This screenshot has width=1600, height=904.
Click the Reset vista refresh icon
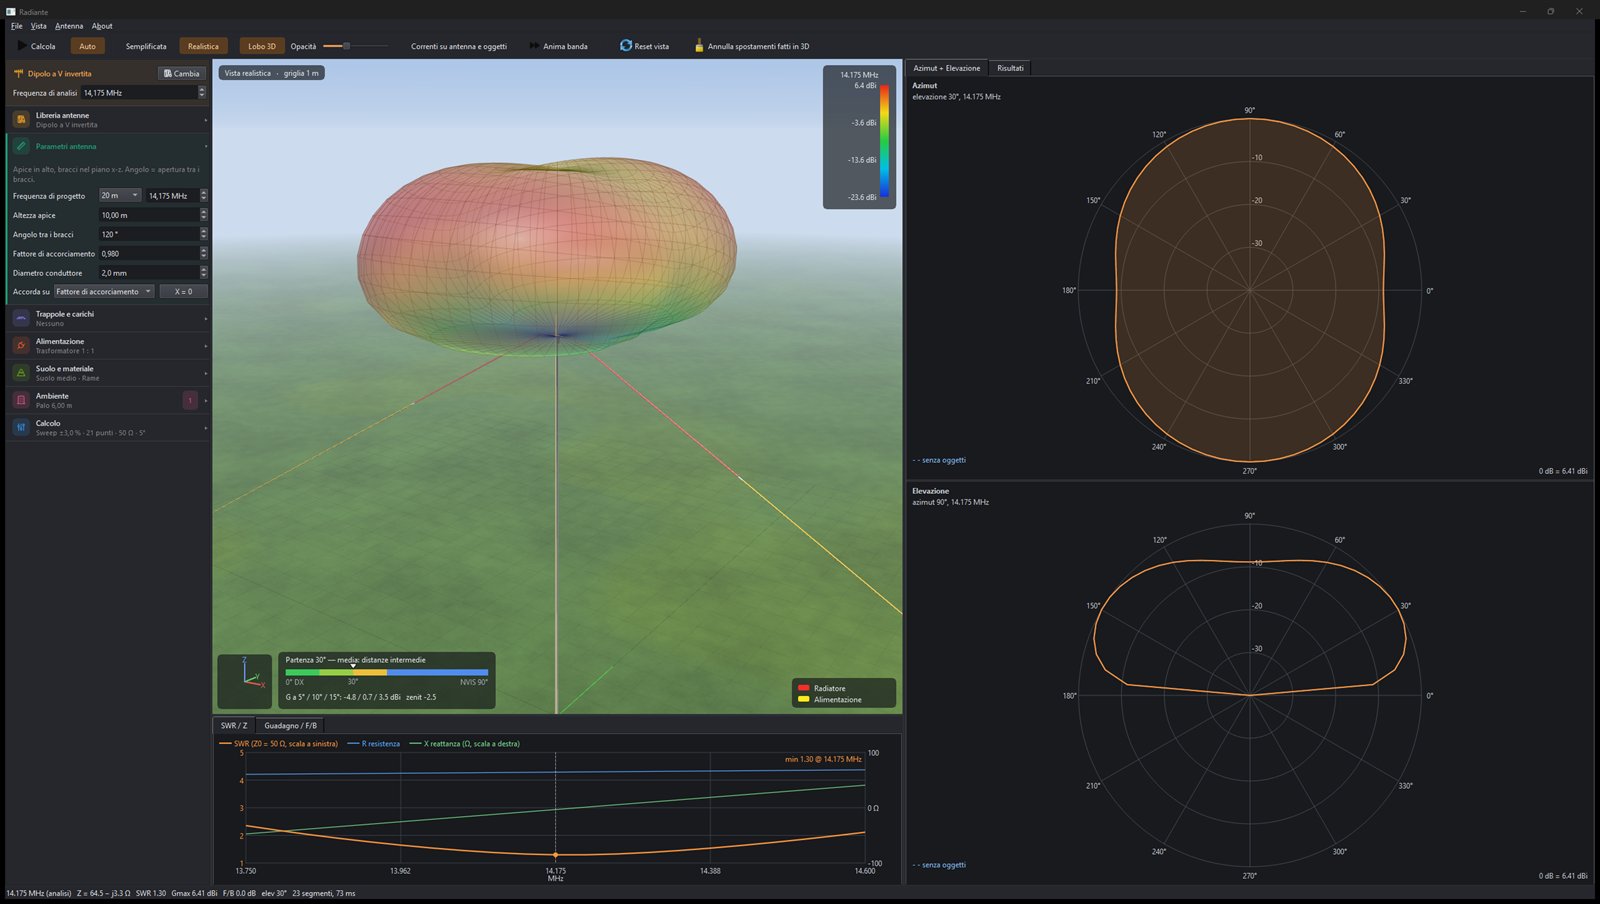click(x=626, y=46)
